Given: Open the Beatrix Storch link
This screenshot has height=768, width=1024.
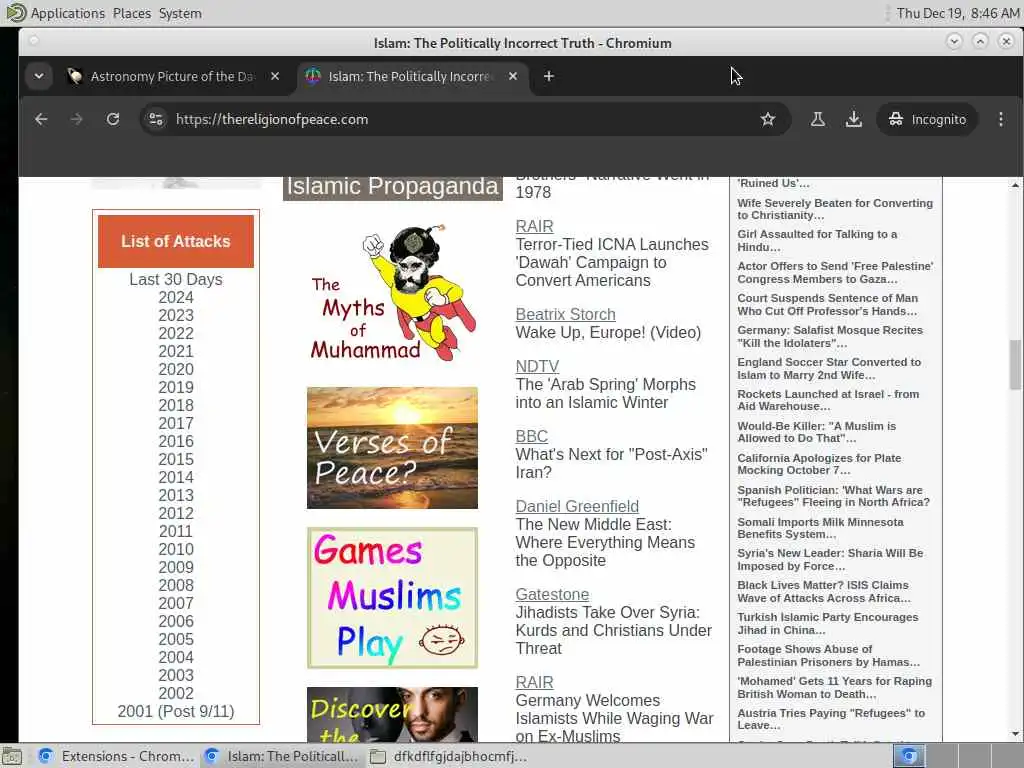Looking at the screenshot, I should tap(566, 314).
